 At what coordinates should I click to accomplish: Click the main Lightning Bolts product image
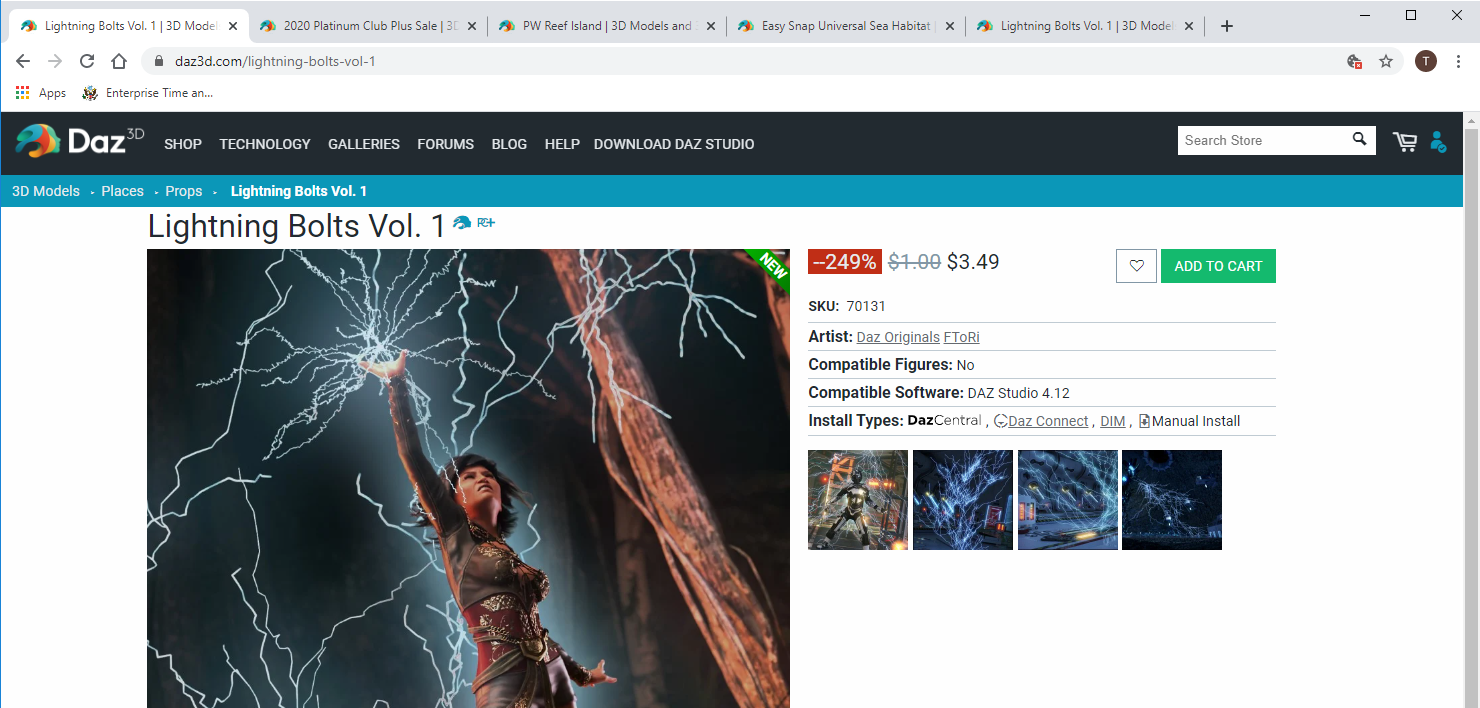point(468,478)
